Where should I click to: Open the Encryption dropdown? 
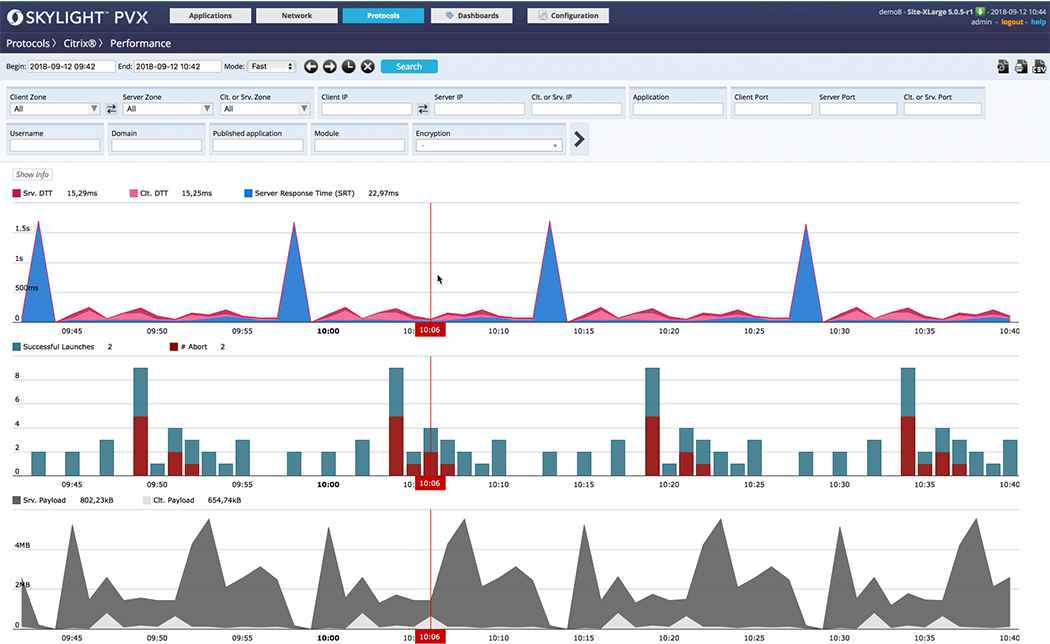click(x=488, y=145)
